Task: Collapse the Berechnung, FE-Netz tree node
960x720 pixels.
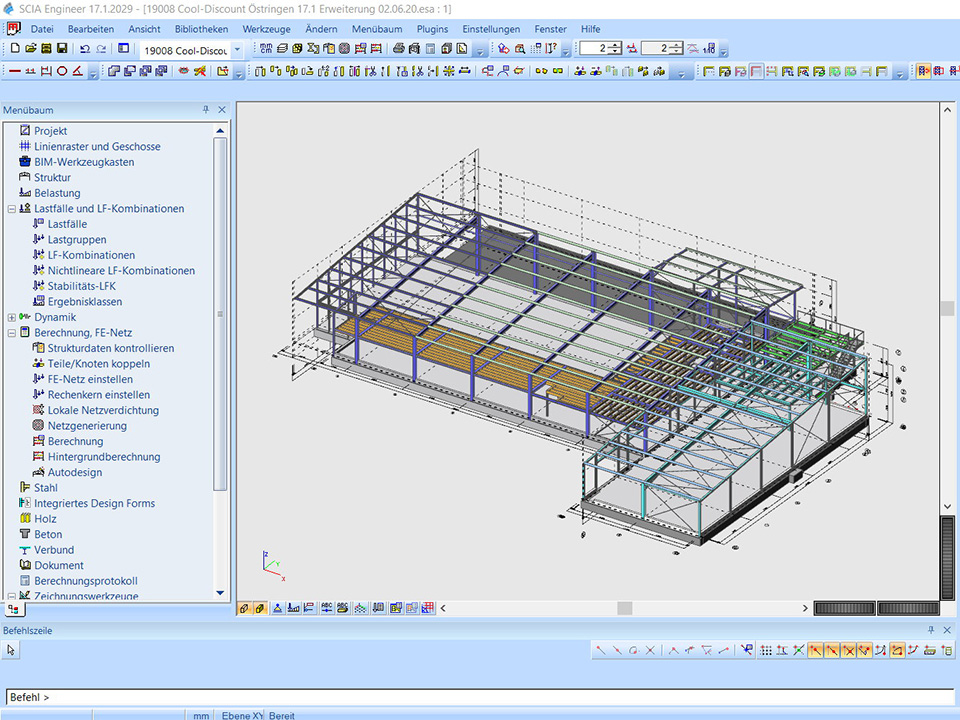Action: tap(12, 333)
